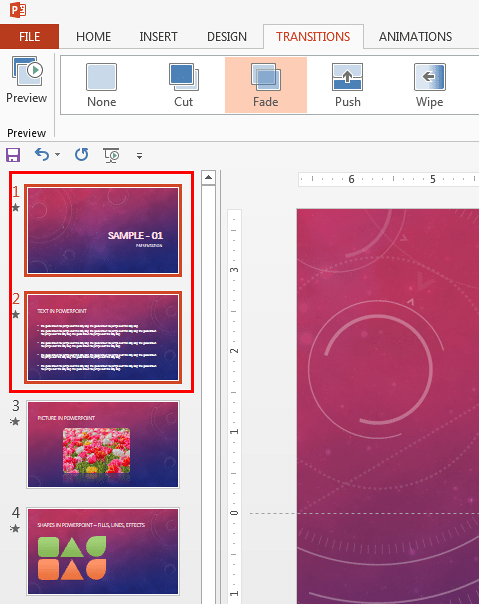Open the FILE tab

(x=29, y=37)
